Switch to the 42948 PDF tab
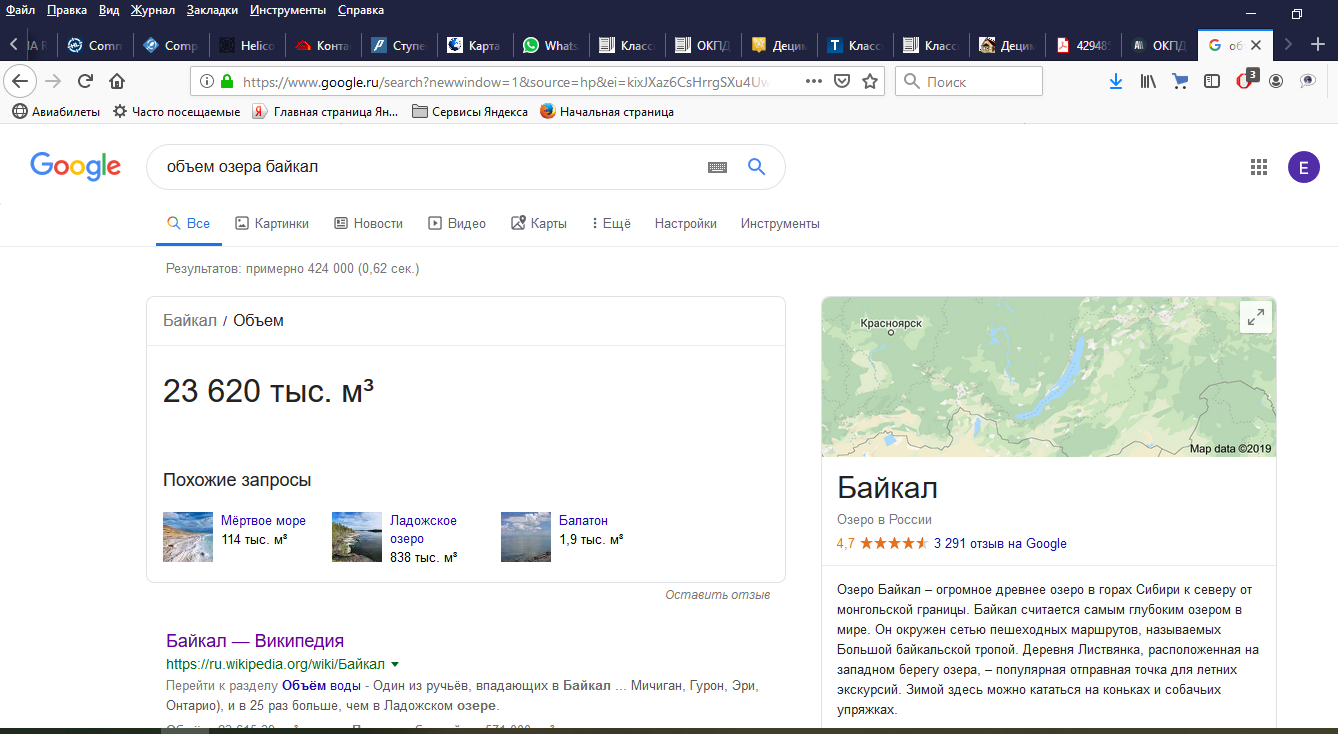The width and height of the screenshot is (1338, 734). pos(1083,45)
